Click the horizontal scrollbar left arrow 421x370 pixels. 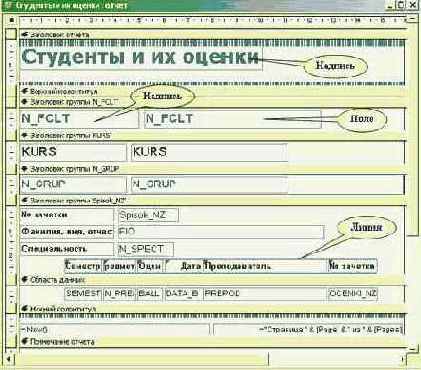tap(9, 359)
